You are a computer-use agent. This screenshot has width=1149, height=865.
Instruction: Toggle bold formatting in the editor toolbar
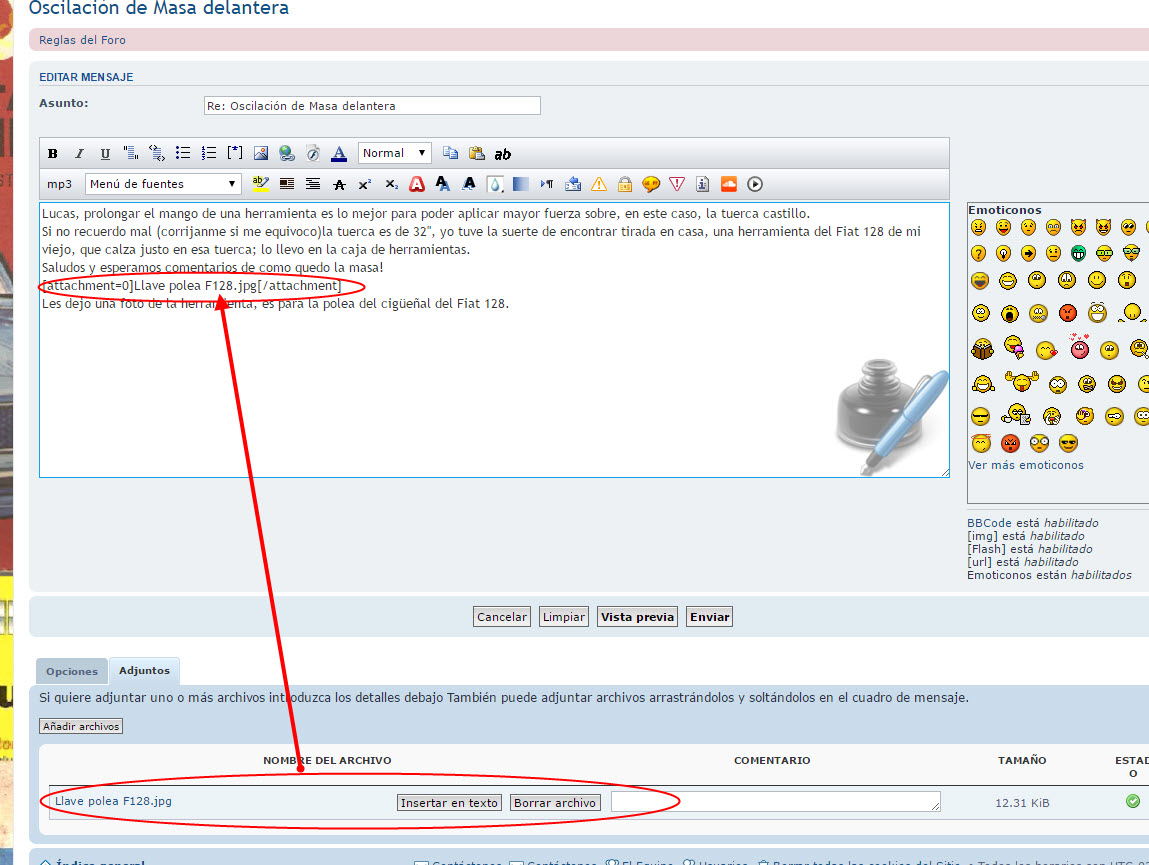pyautogui.click(x=53, y=154)
